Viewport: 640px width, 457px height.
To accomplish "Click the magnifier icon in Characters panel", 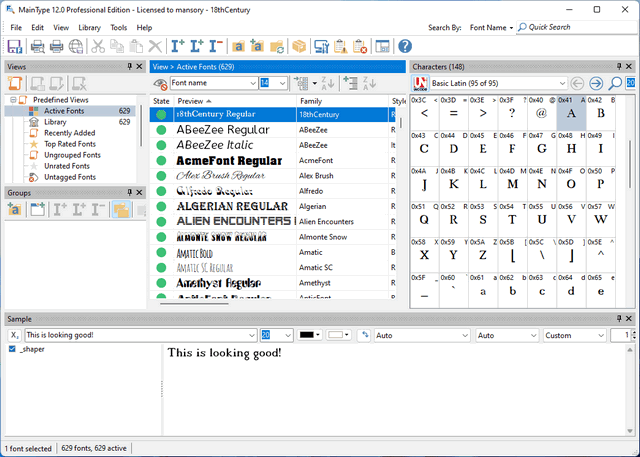I will coord(615,83).
